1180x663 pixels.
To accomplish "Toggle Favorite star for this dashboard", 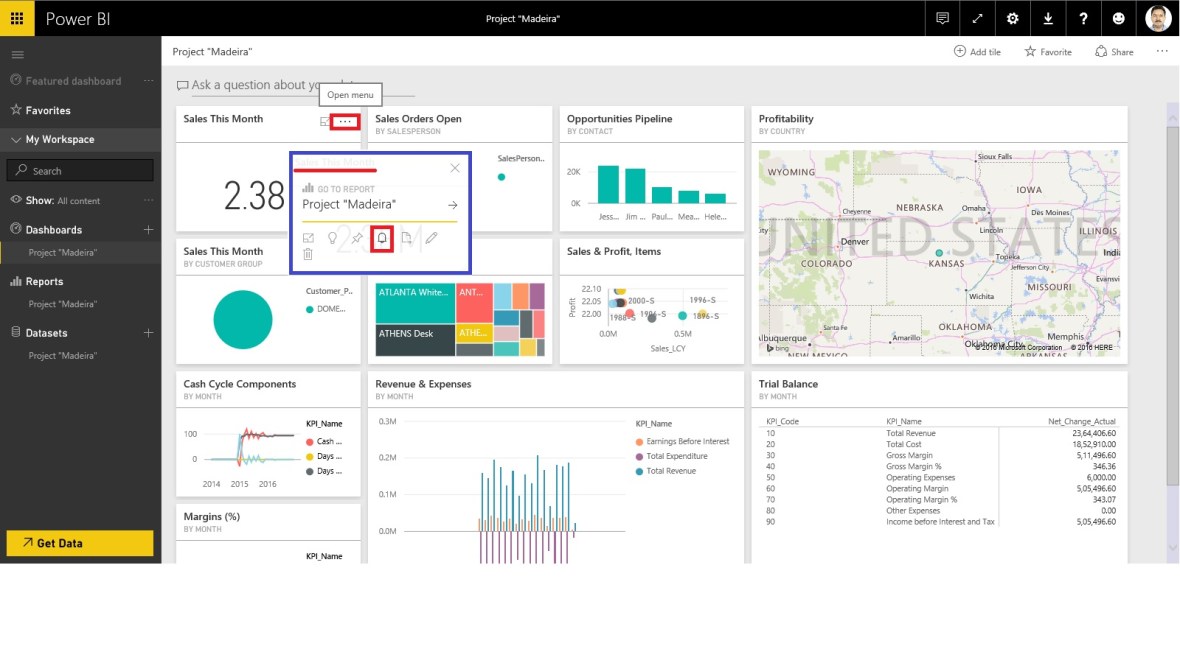I will [1048, 52].
